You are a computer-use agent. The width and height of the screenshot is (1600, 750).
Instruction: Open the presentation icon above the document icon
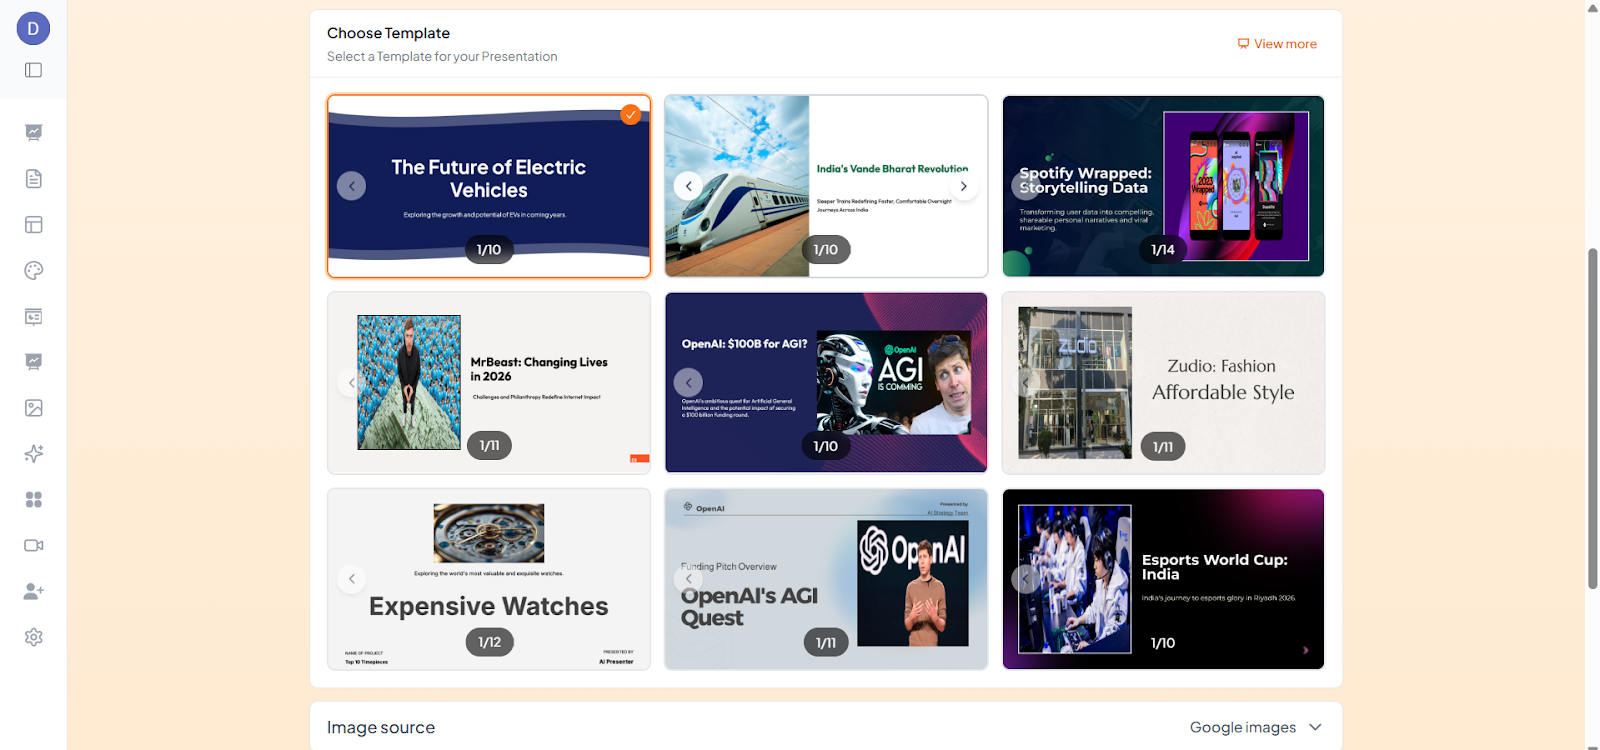[x=33, y=132]
